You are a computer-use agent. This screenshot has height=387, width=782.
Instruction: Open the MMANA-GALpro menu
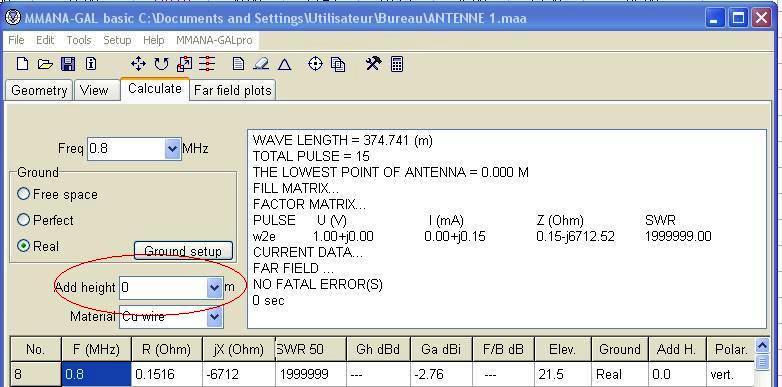coord(214,40)
